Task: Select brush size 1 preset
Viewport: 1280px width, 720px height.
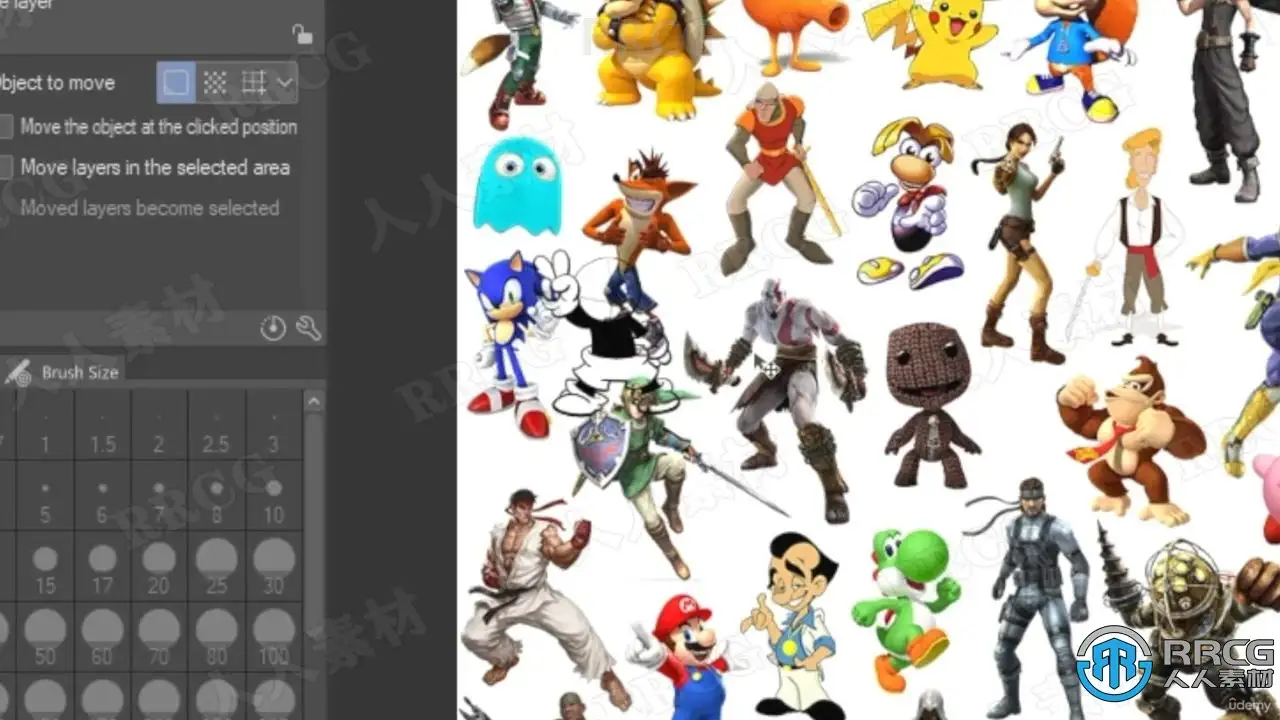Action: tap(45, 425)
